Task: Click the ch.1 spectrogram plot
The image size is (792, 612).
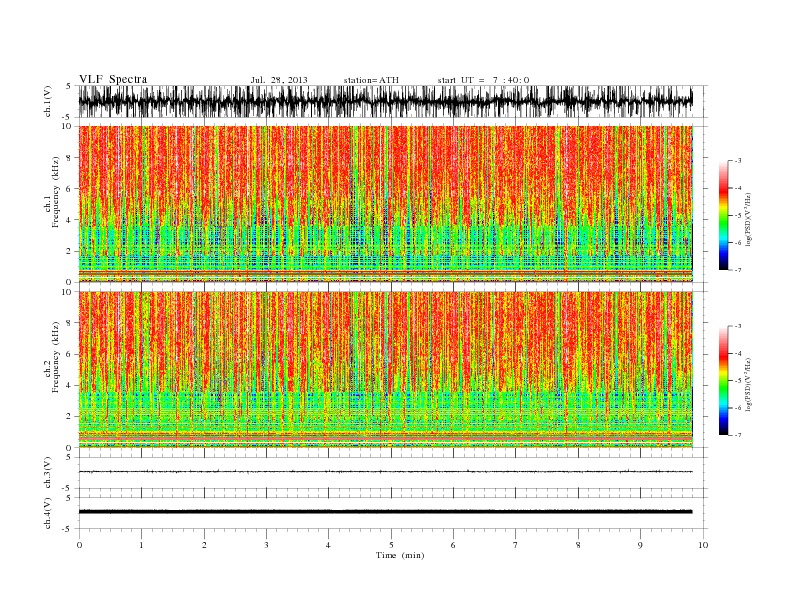Action: [x=385, y=204]
